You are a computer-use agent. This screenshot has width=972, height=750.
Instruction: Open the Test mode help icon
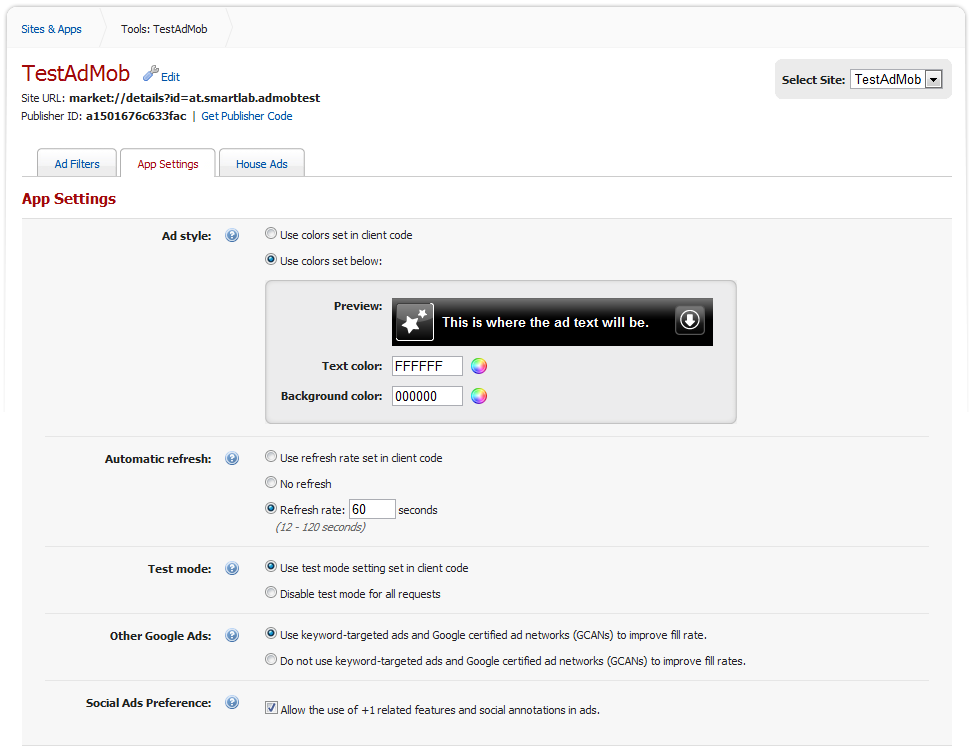232,568
